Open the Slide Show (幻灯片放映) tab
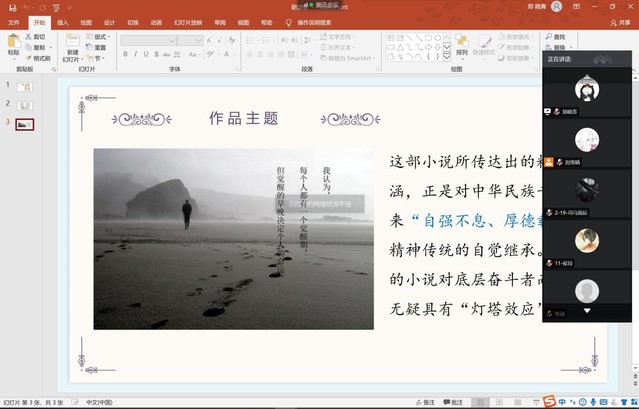This screenshot has height=409, width=639. click(x=185, y=21)
